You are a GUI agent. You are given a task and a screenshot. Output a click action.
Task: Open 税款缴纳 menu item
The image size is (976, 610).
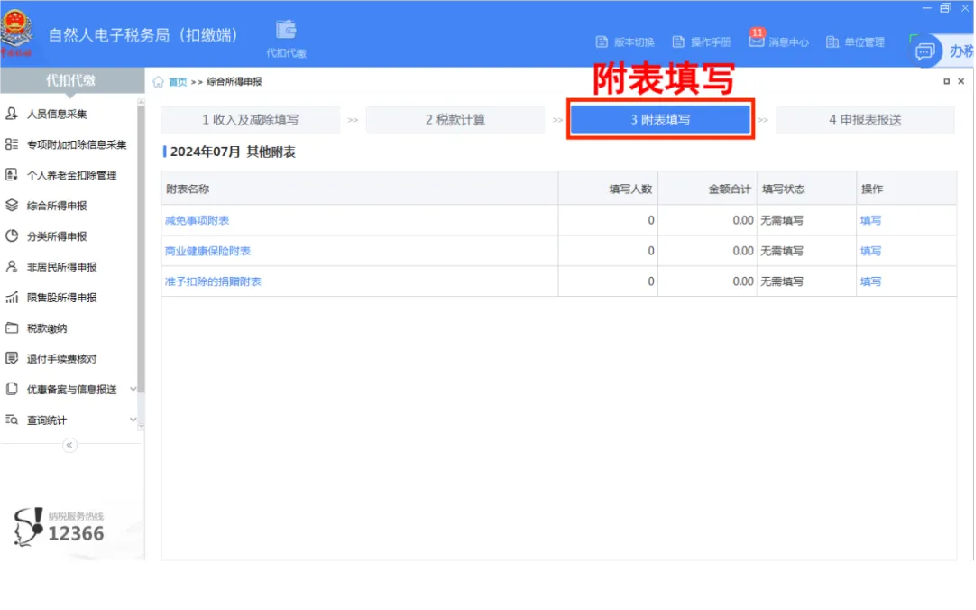tap(47, 329)
